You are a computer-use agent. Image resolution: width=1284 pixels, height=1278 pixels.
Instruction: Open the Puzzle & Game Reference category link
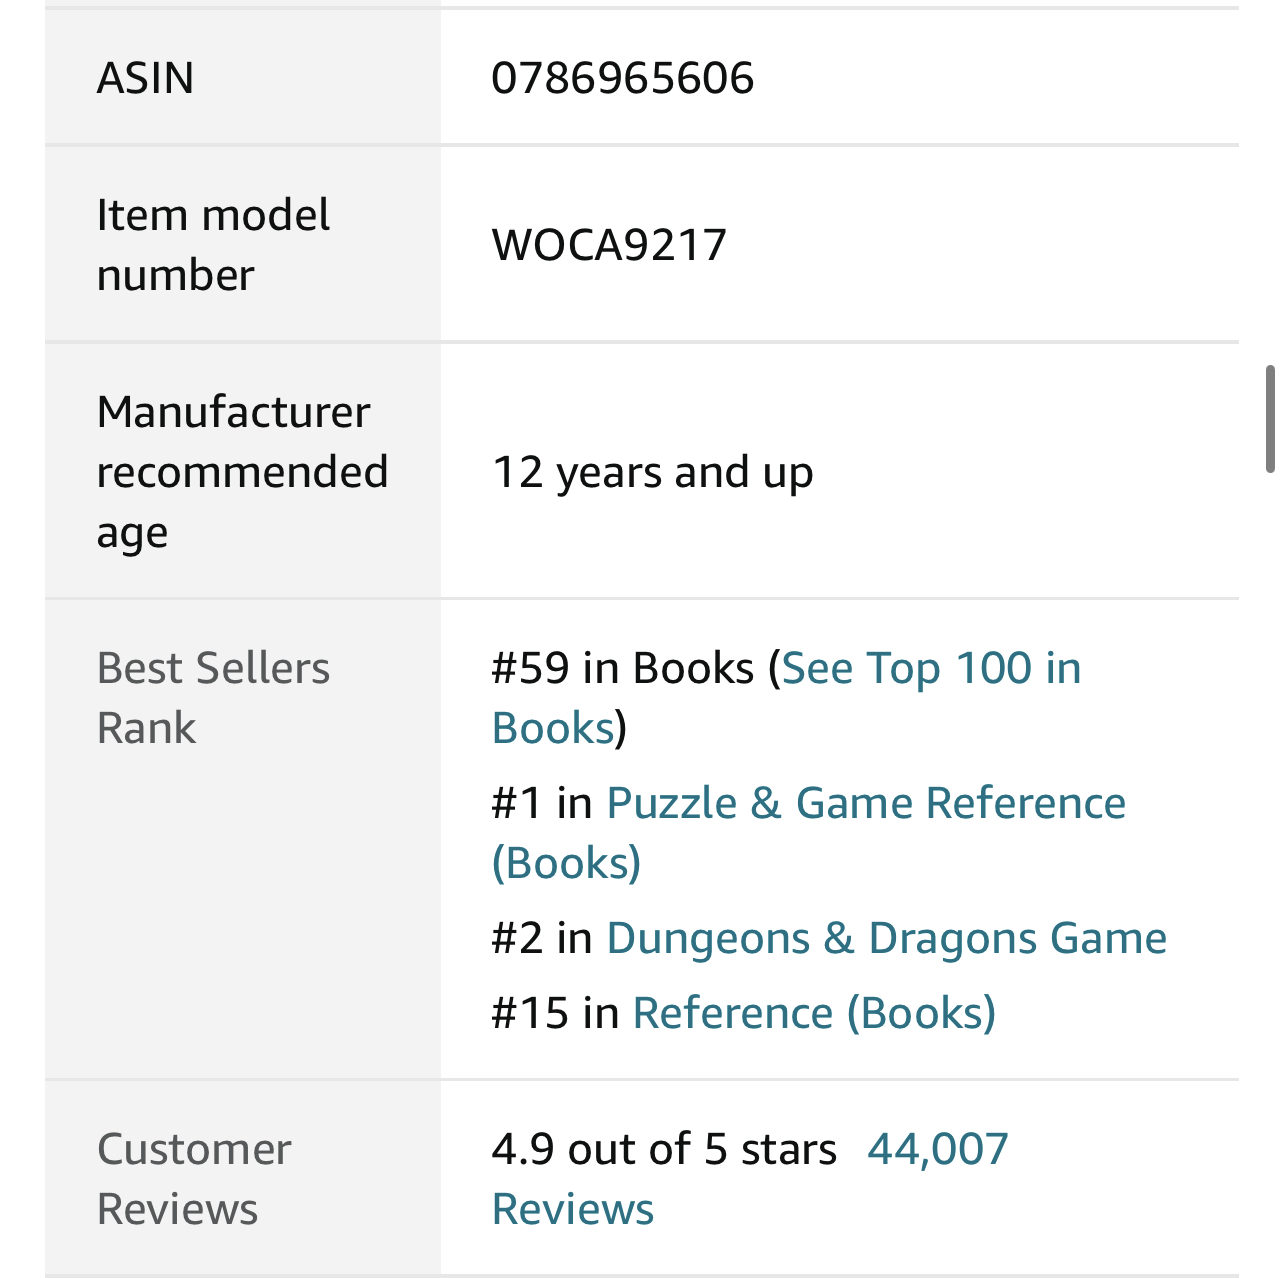pos(866,804)
